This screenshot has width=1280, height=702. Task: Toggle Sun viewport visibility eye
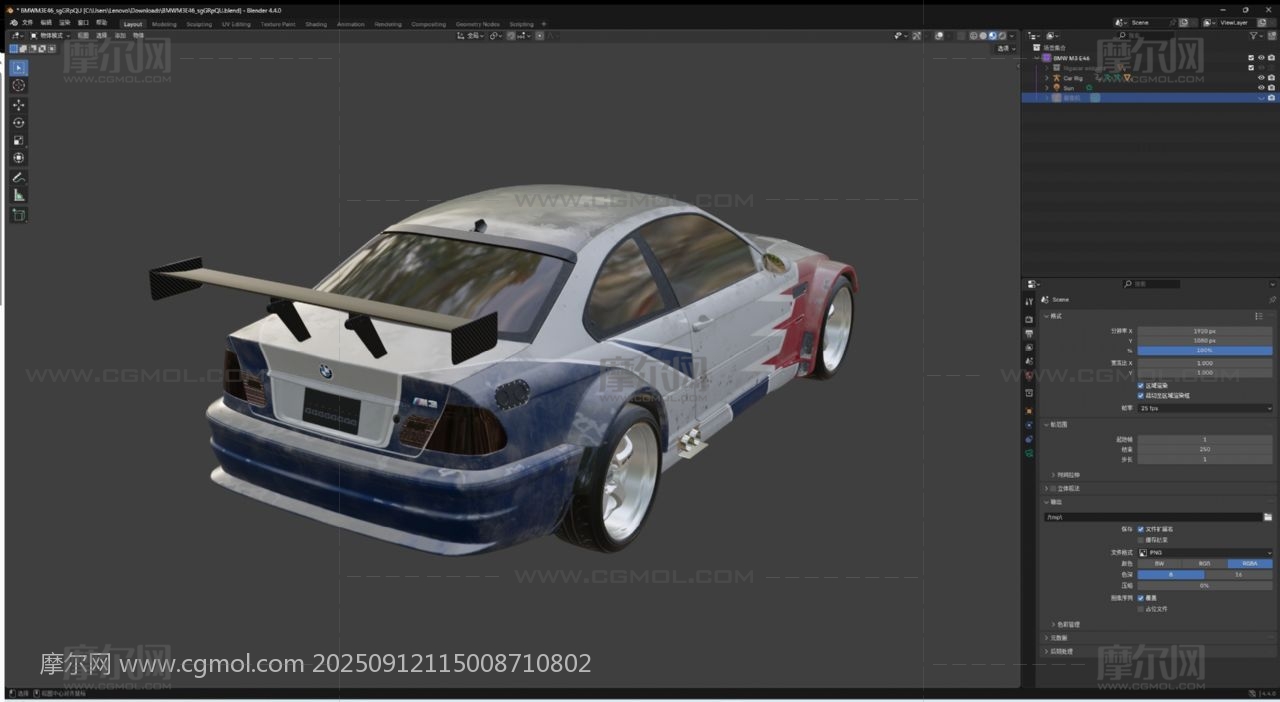coord(1261,88)
